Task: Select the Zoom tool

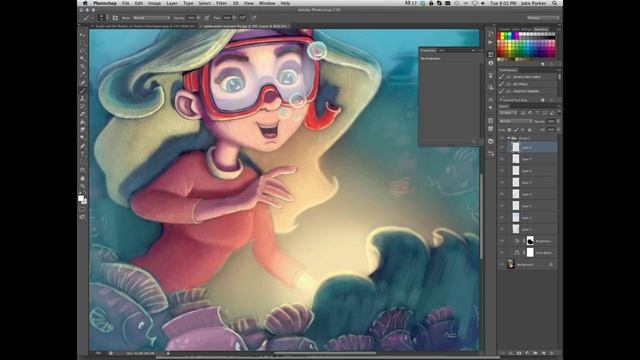Action: [x=83, y=186]
